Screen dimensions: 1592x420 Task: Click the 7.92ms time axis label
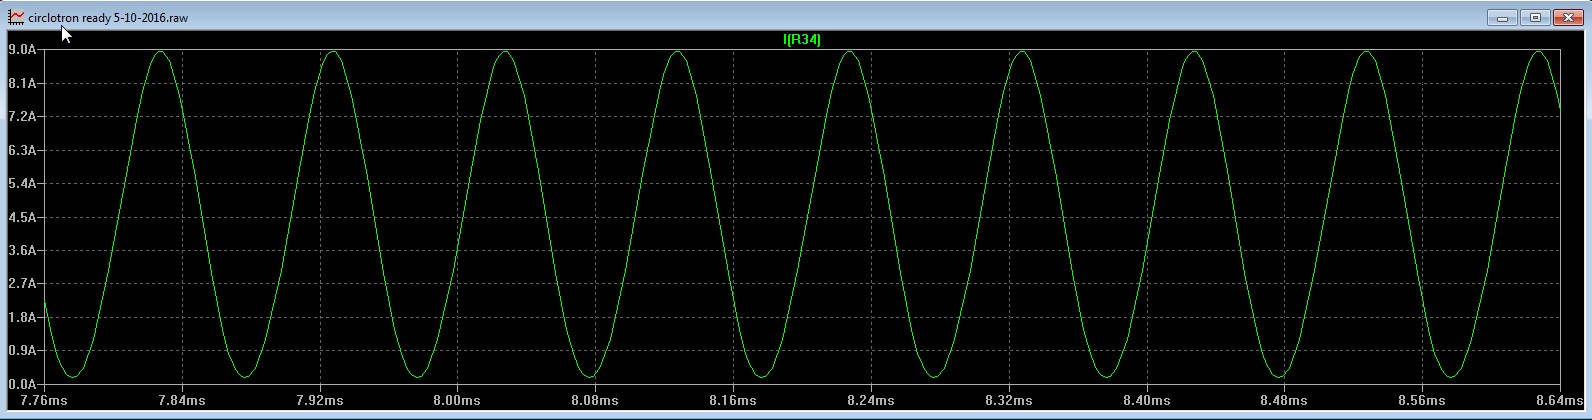(x=320, y=400)
